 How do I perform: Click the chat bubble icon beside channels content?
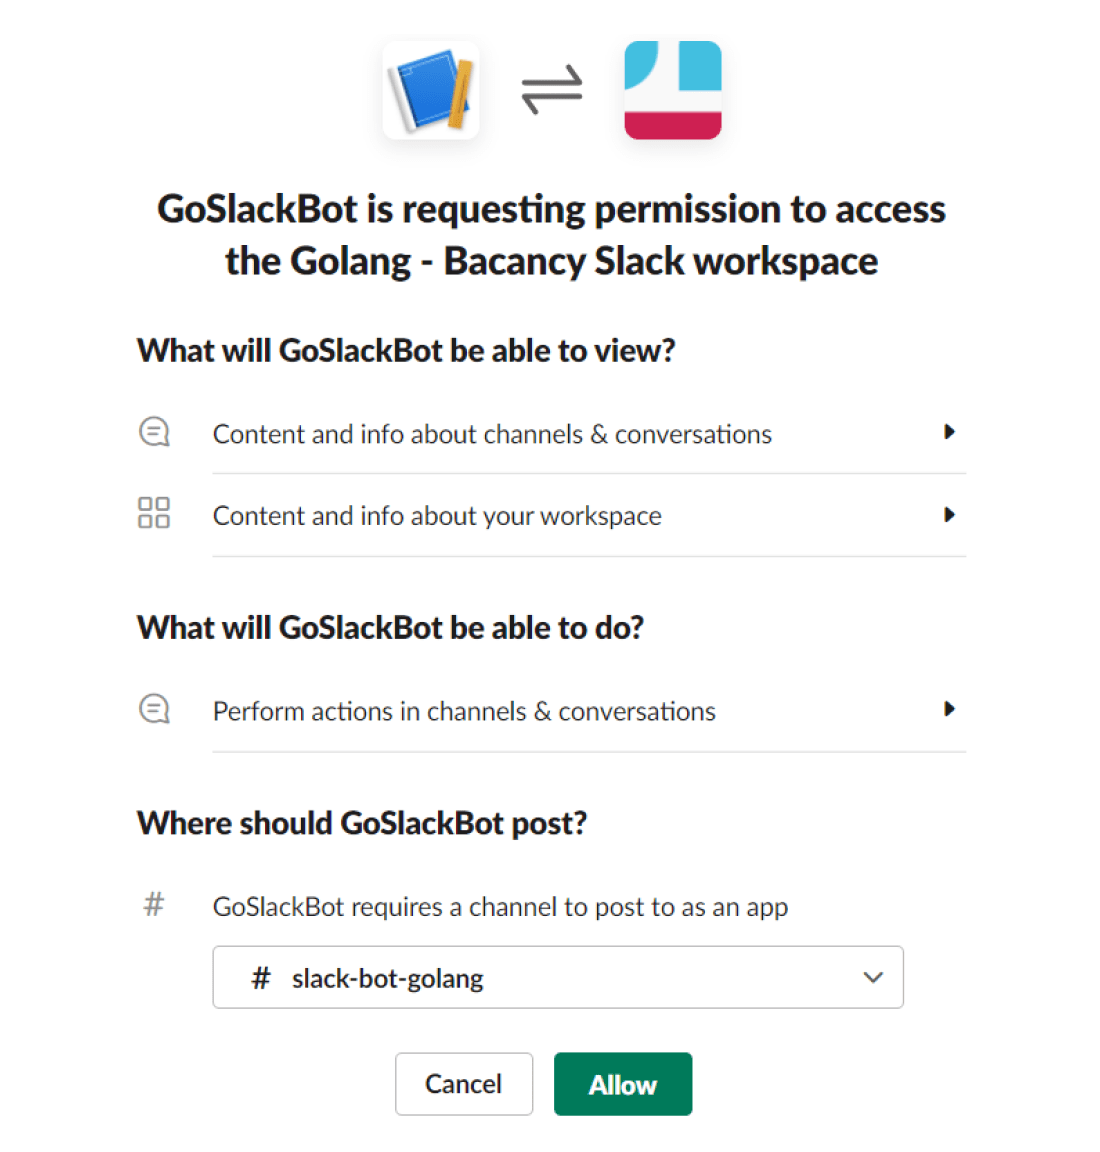pyautogui.click(x=154, y=432)
